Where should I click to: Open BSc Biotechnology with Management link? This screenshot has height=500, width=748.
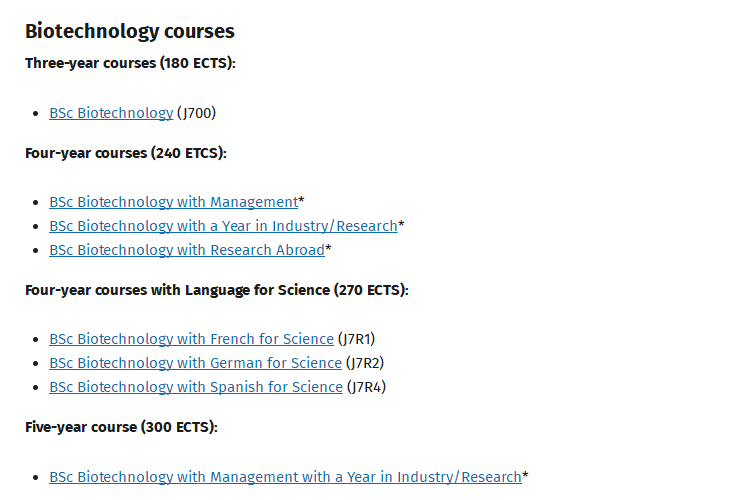(x=174, y=202)
